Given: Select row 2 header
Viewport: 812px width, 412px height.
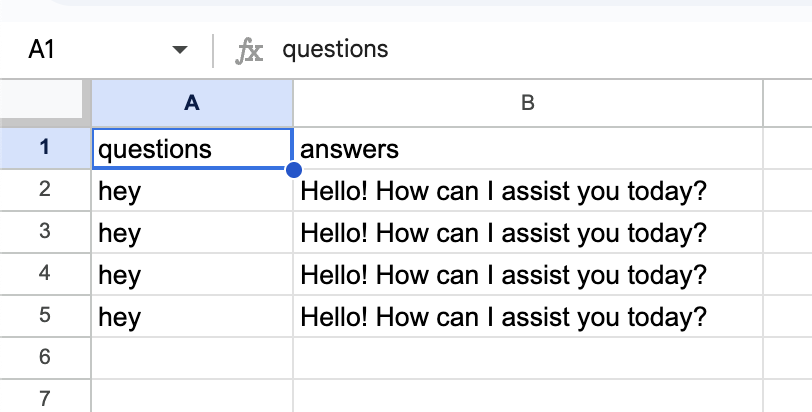Looking at the screenshot, I should coord(45,191).
